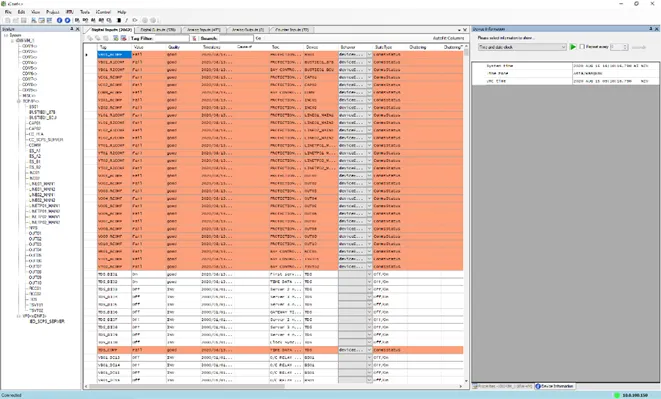The image size is (661, 399).
Task: Click the DI toolbar icon
Action: click(x=77, y=20)
